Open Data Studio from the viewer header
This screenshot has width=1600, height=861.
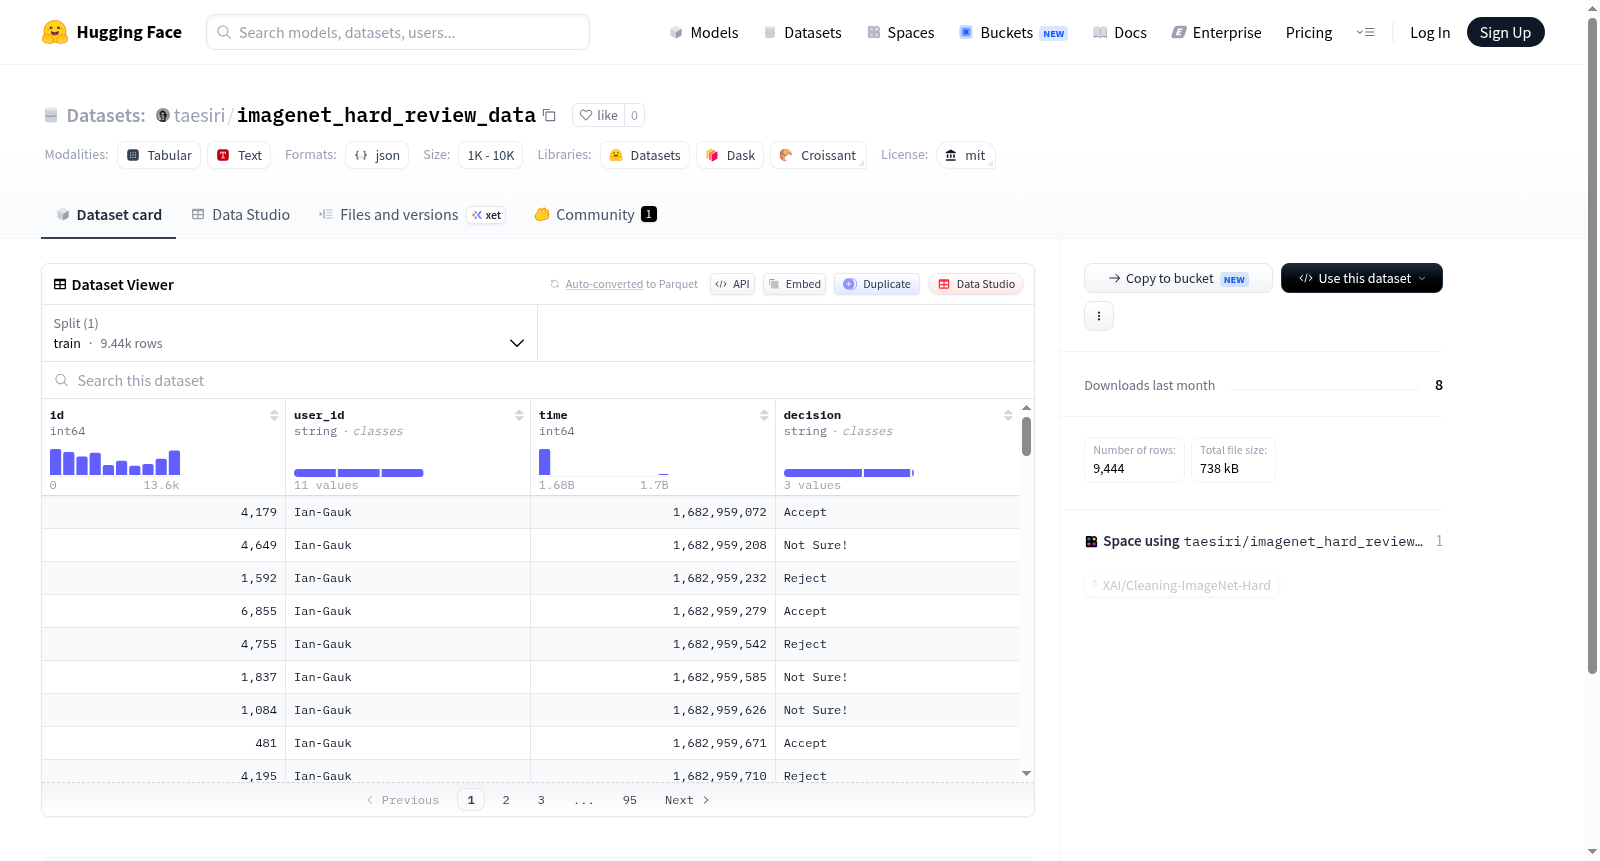(x=976, y=284)
